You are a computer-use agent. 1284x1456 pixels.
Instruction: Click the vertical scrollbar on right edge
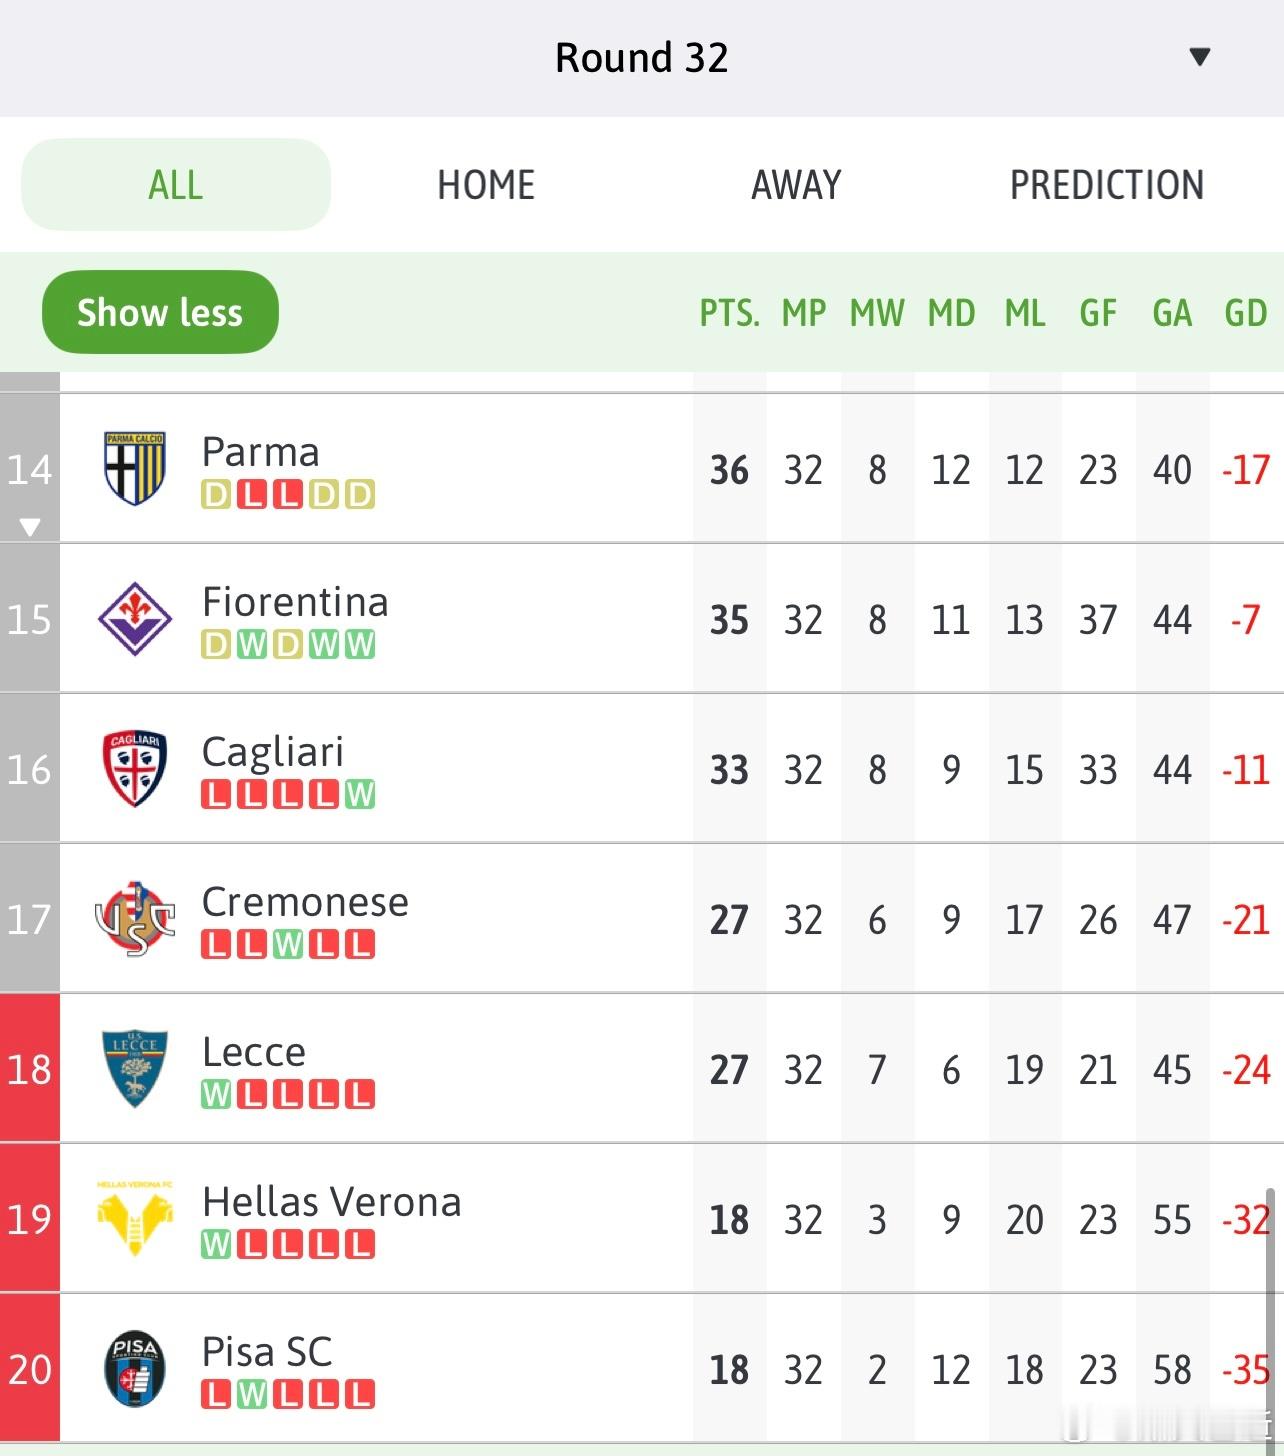[x=1270, y=1300]
